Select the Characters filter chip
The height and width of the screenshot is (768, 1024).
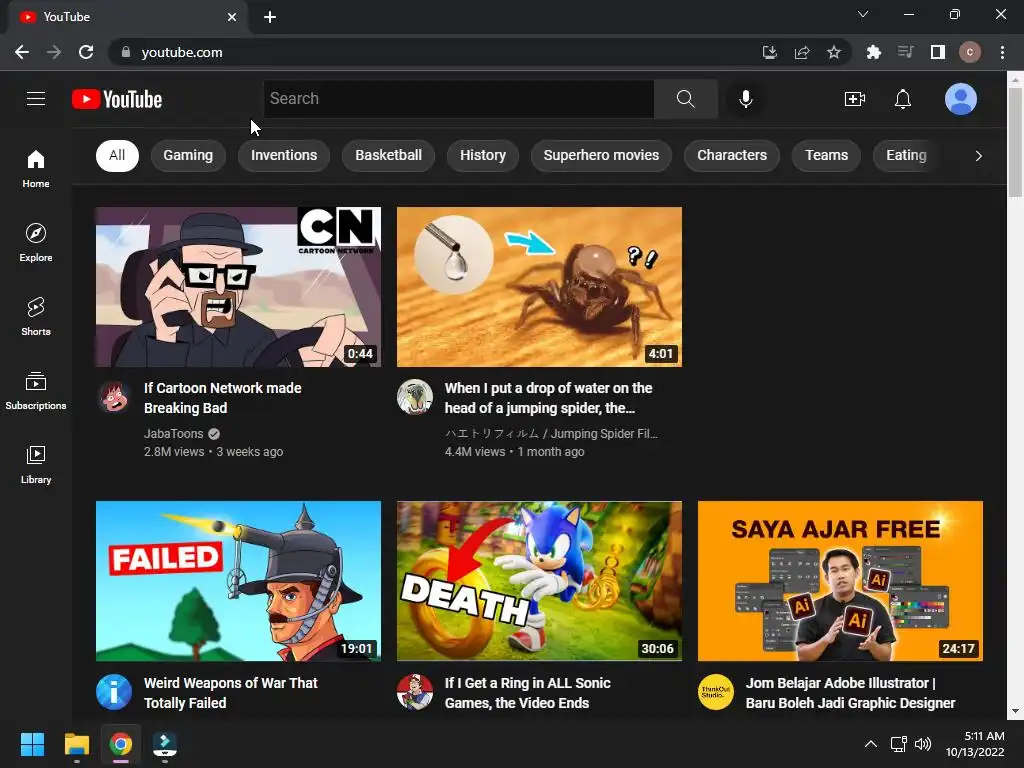[x=732, y=155]
